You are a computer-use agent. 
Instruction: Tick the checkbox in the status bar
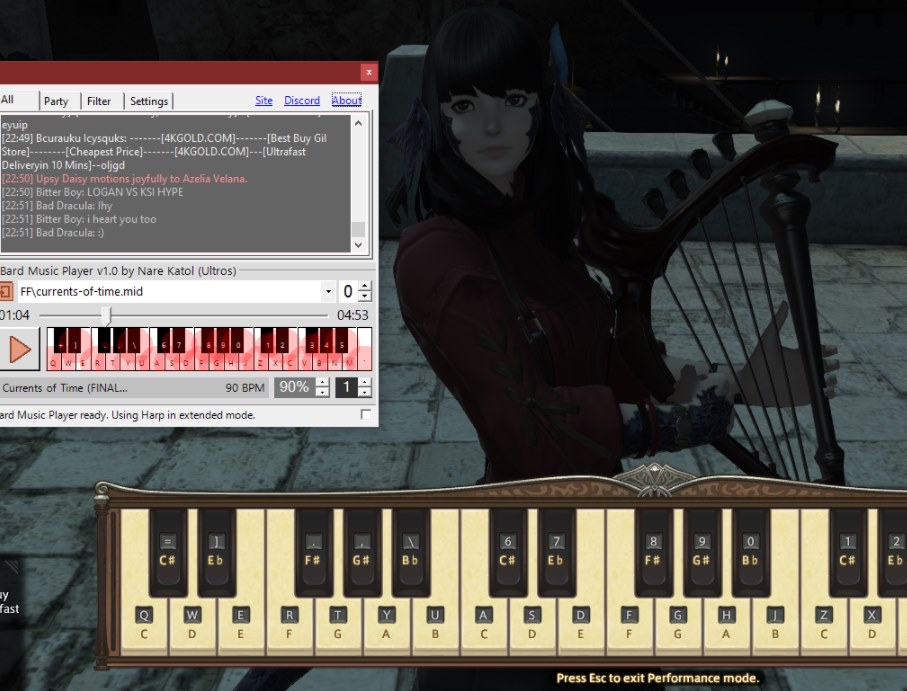(x=365, y=414)
